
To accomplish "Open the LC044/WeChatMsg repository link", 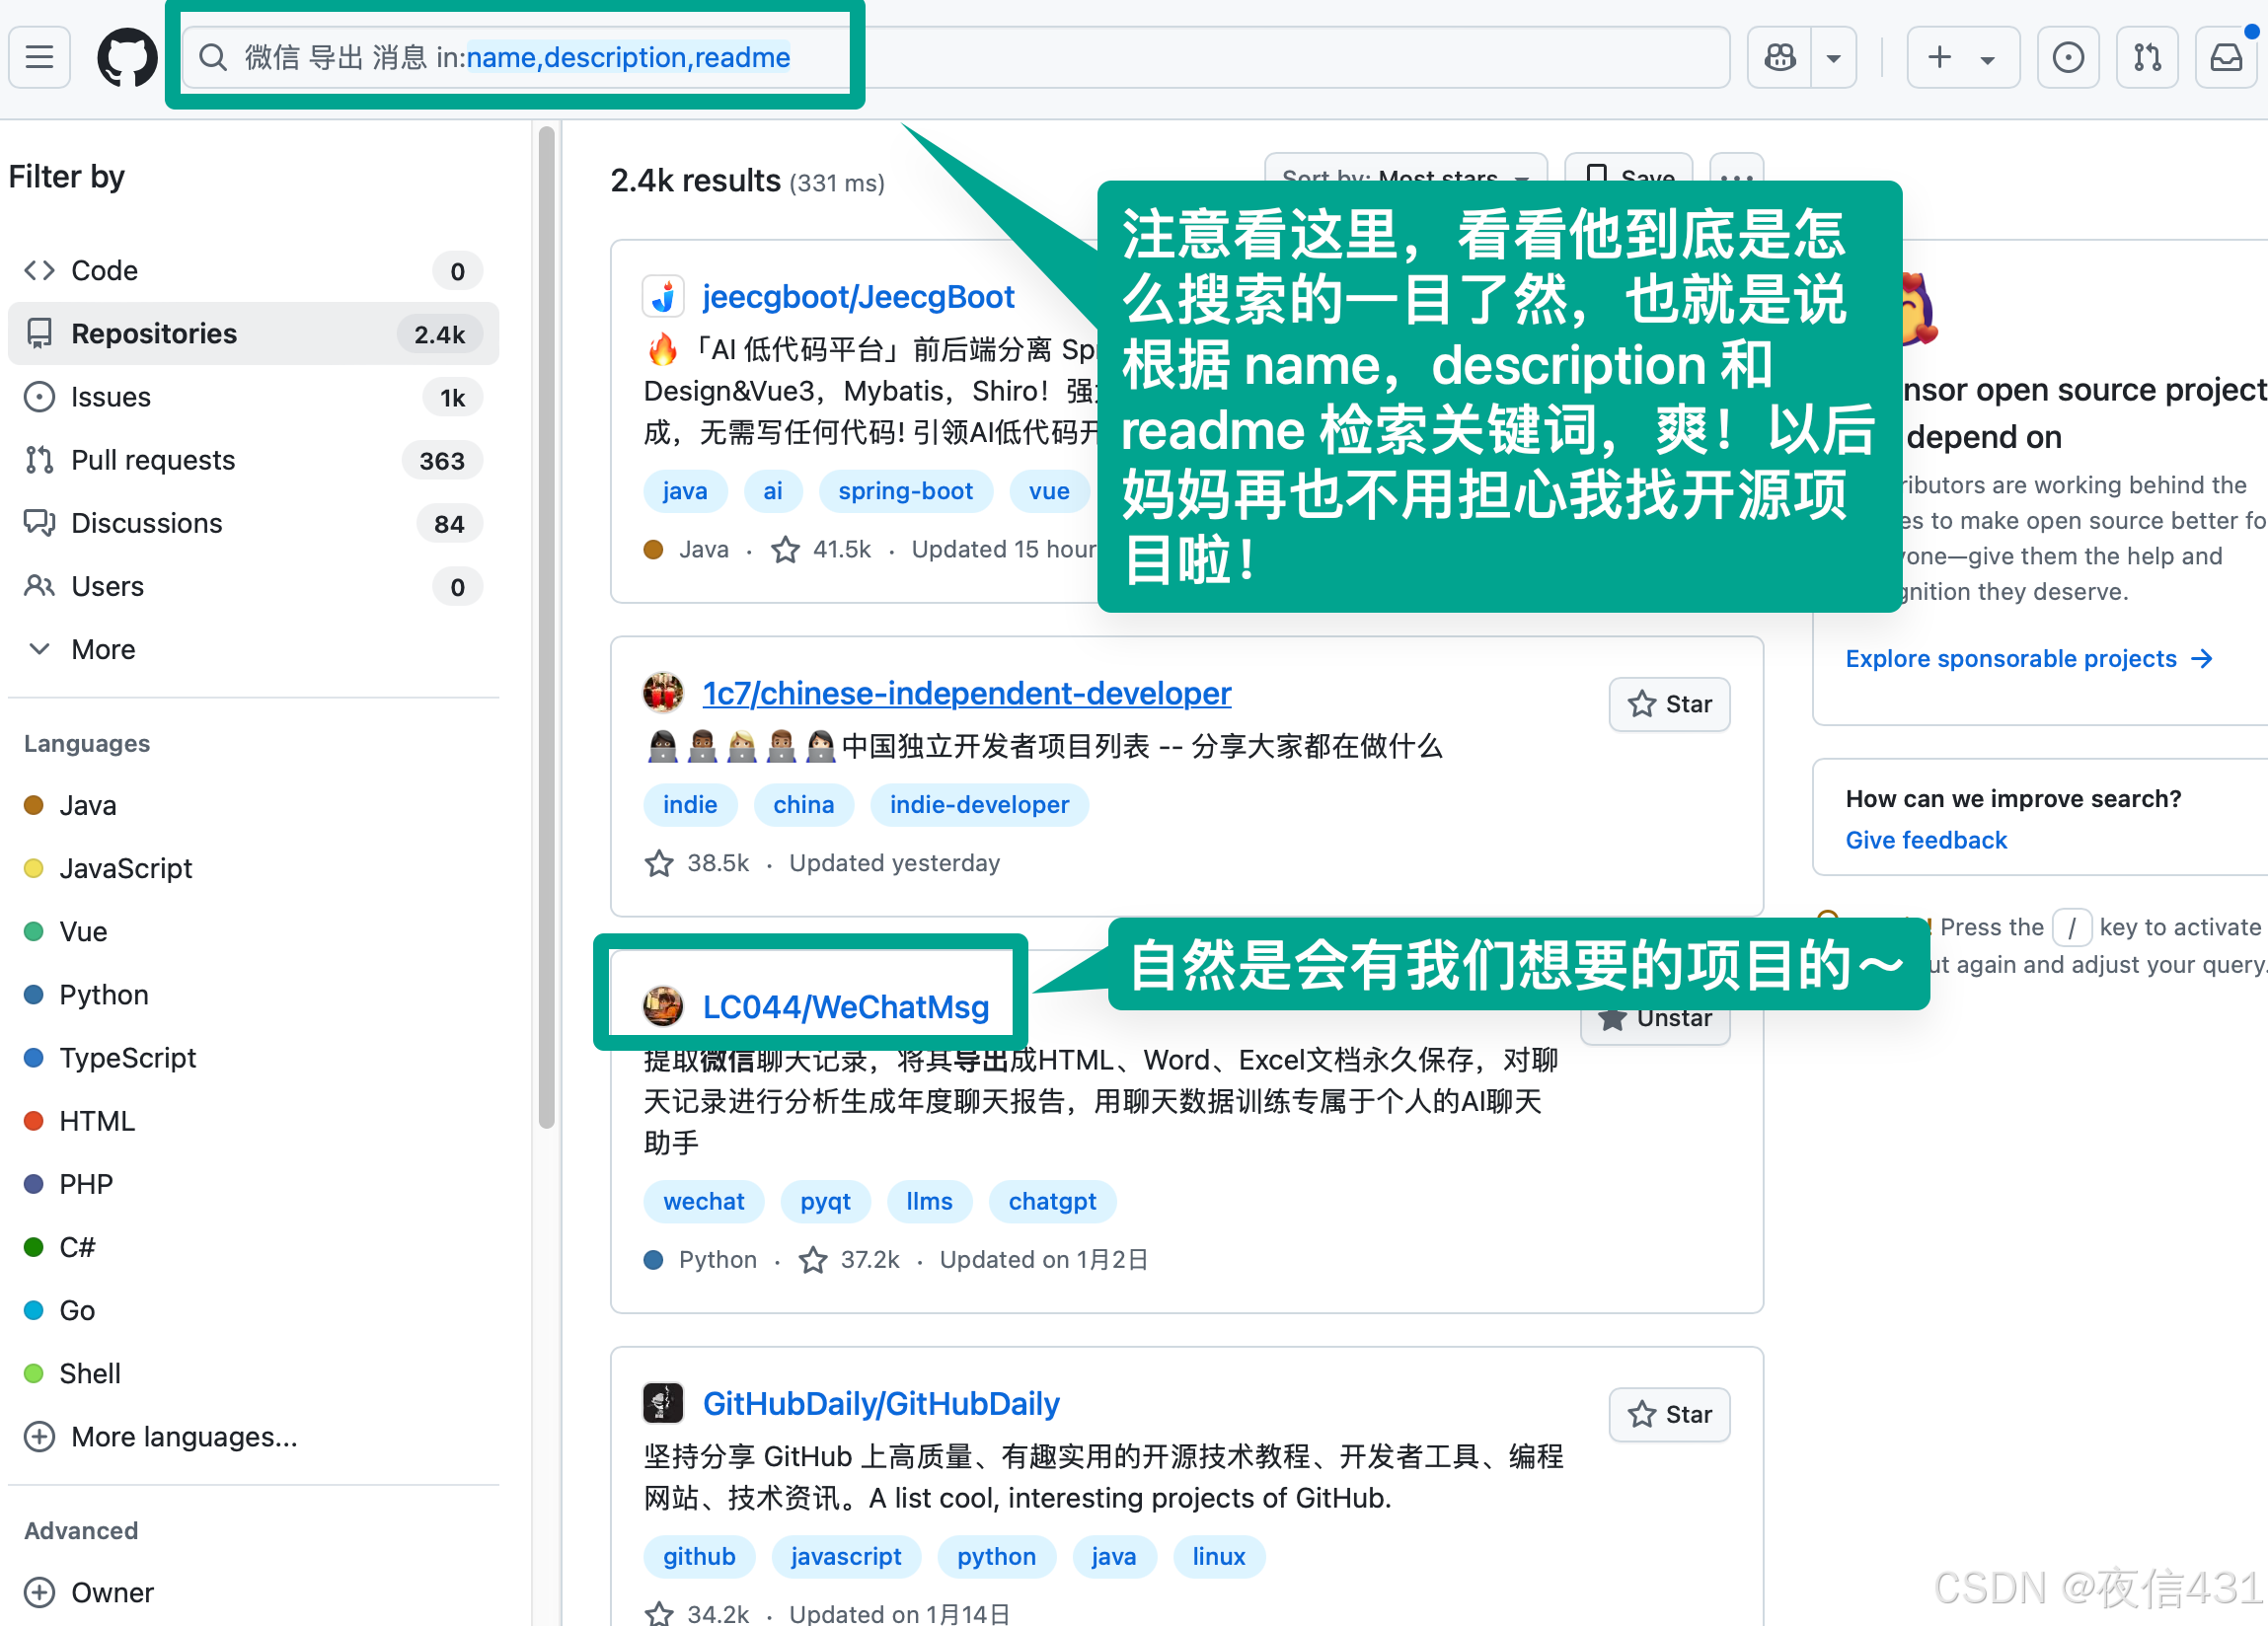I will pyautogui.click(x=845, y=1006).
